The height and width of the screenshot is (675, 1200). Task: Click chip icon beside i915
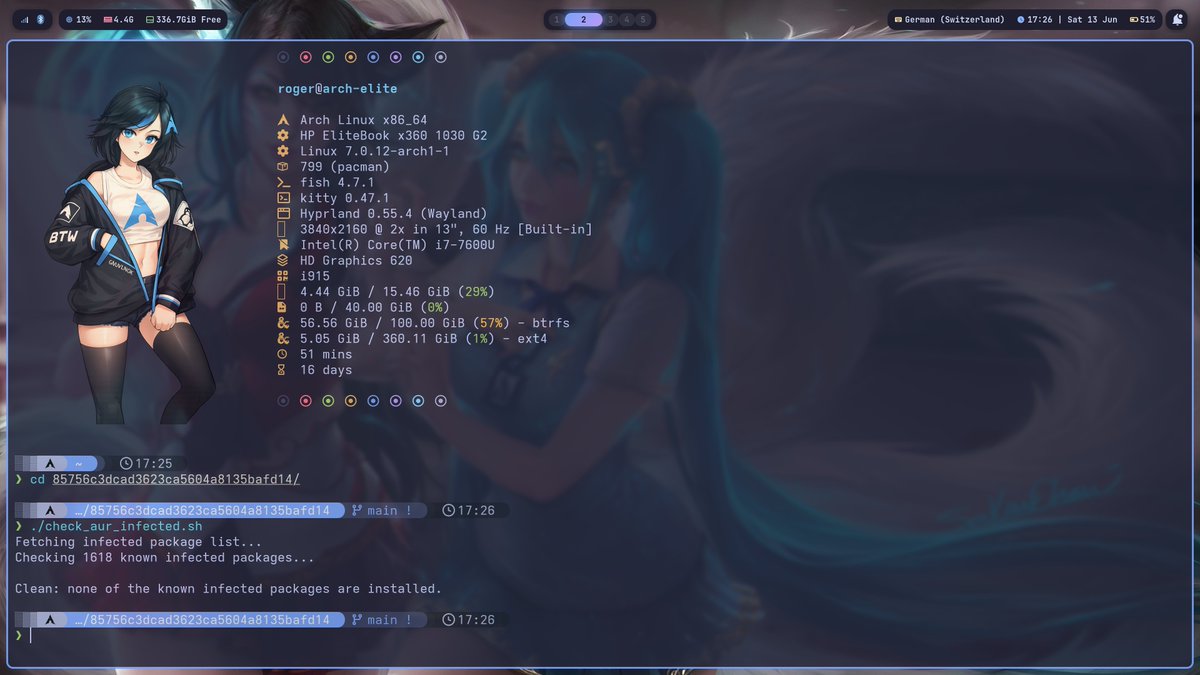coord(283,276)
